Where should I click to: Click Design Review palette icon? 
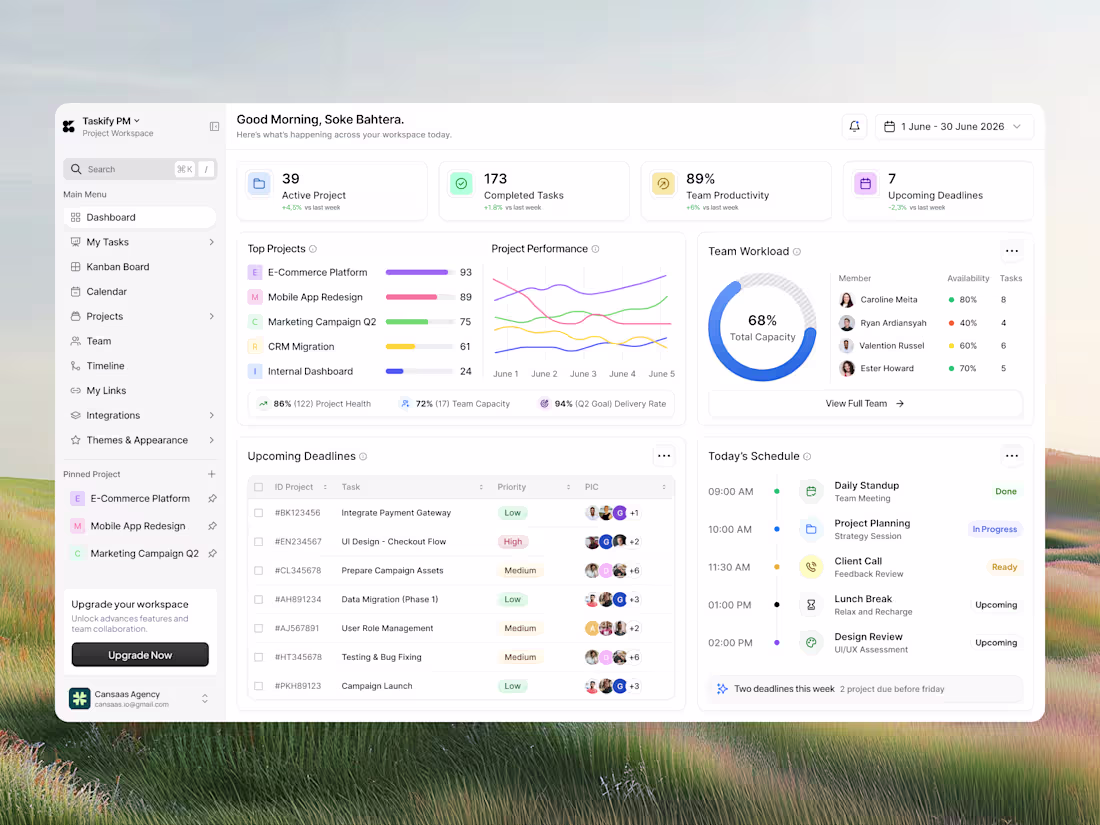click(811, 643)
